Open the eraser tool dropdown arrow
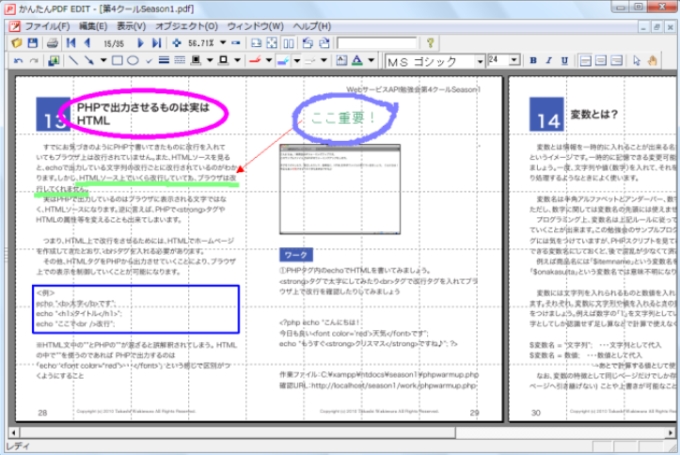The width and height of the screenshot is (680, 455). (324, 61)
